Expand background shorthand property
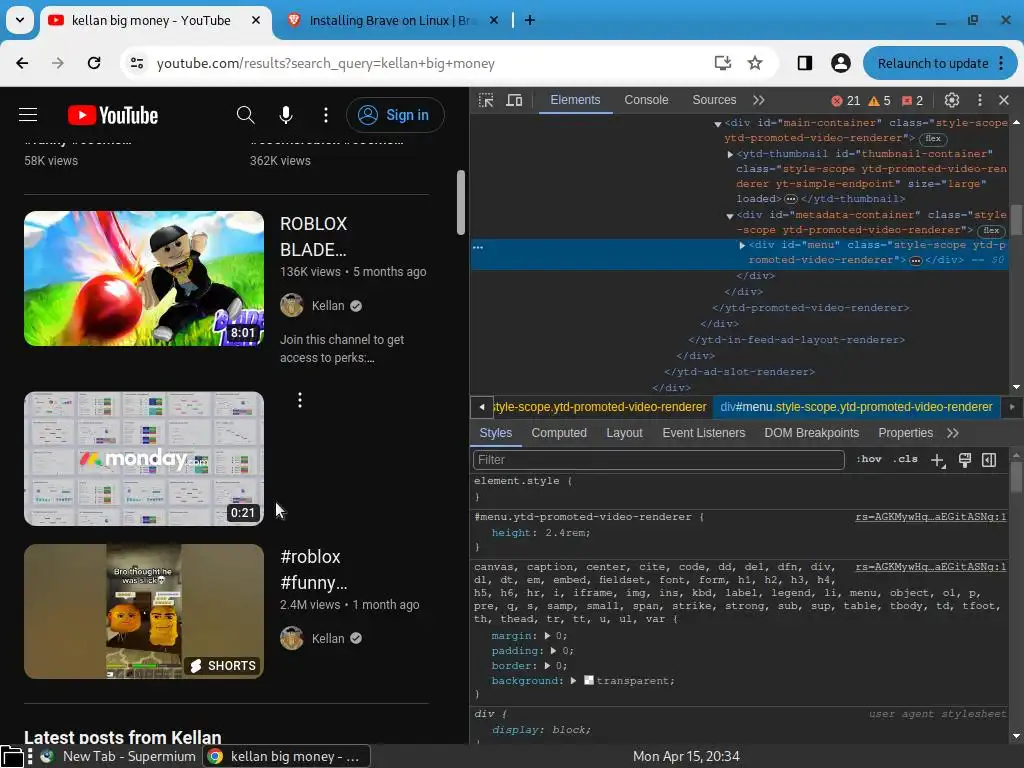 (x=573, y=680)
